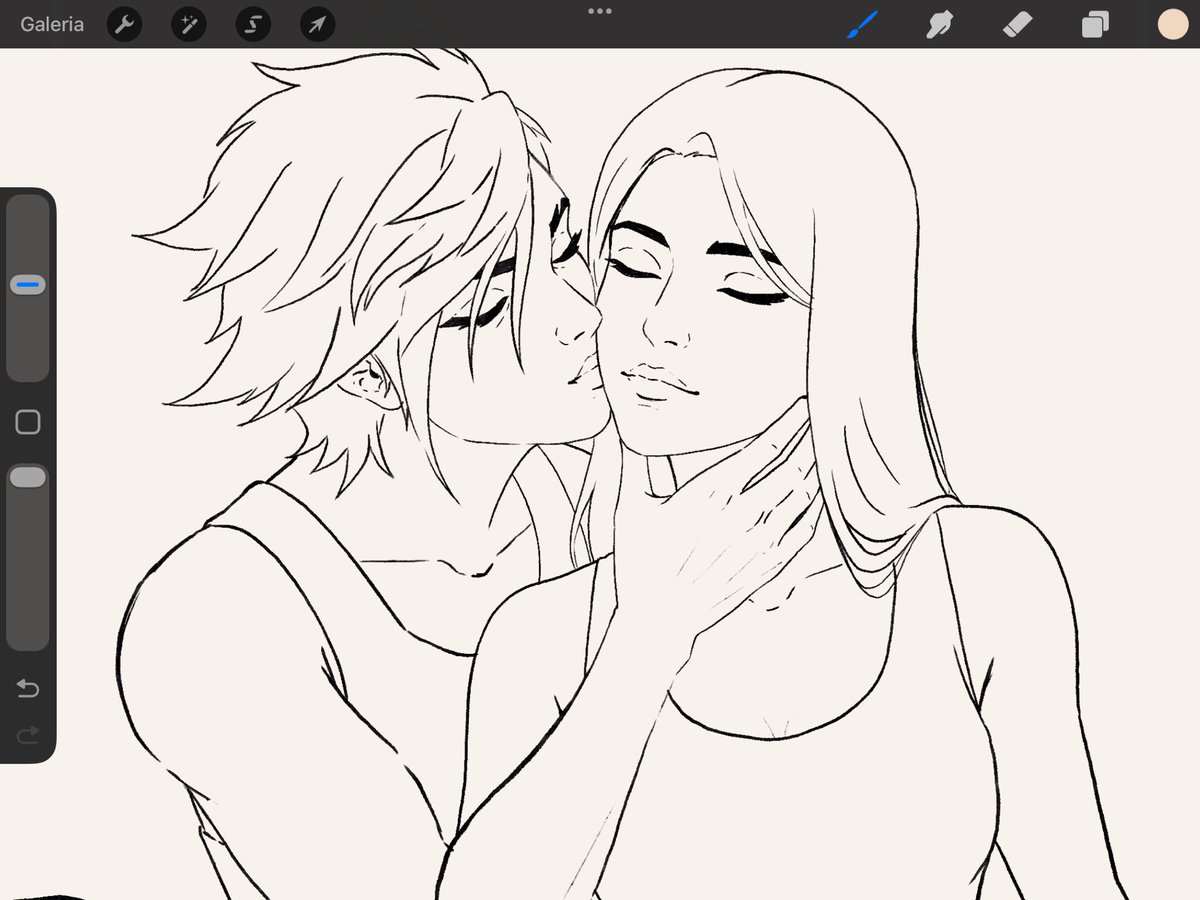Tap the grey opacity slider handle
This screenshot has height=900, width=1200.
point(27,477)
